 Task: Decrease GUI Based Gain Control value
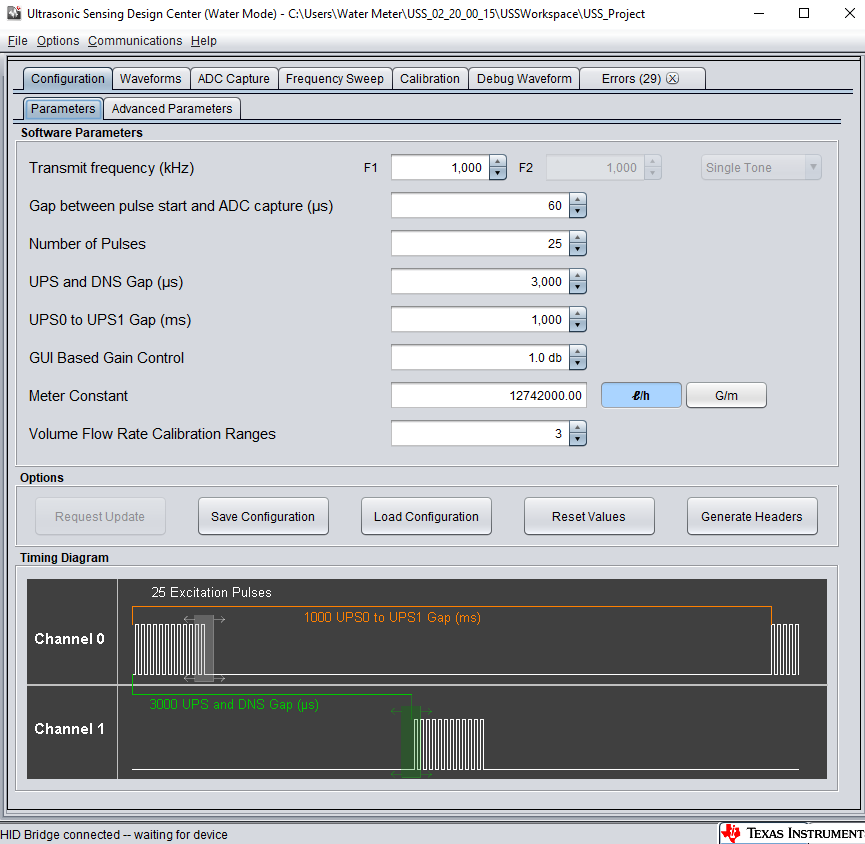578,364
